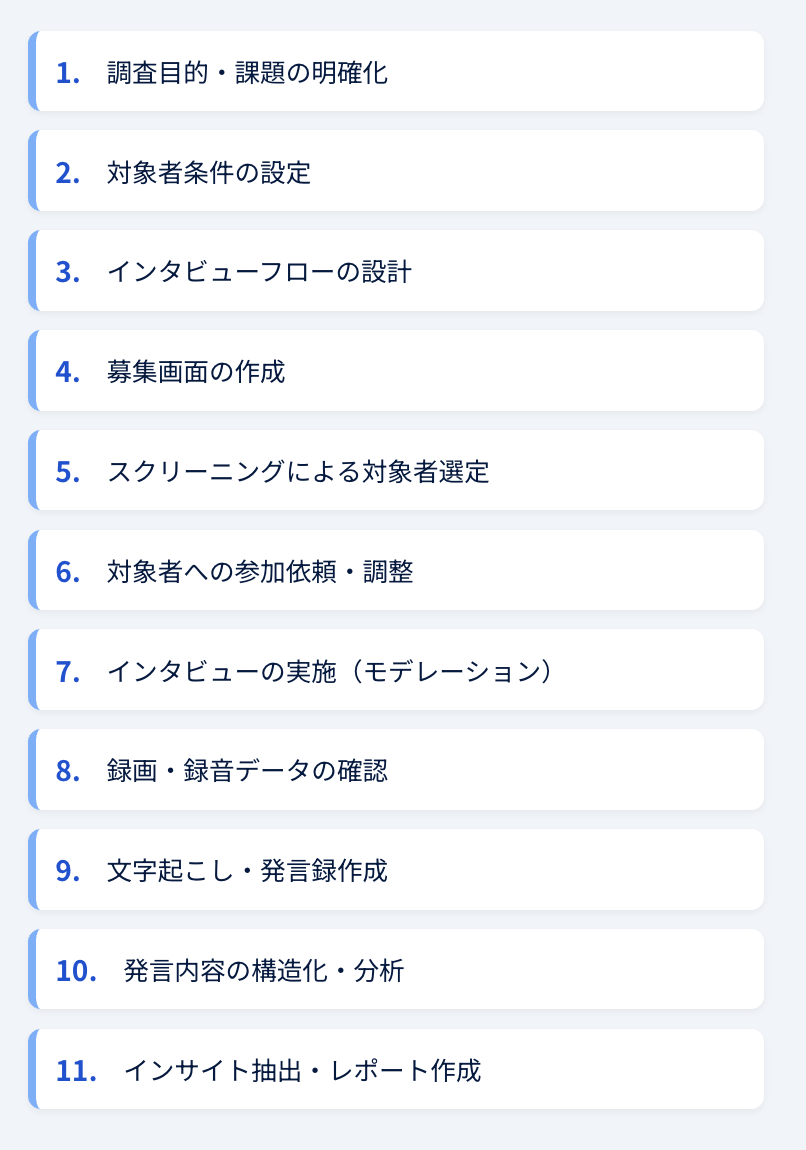Click the number 3. label
Image resolution: width=806 pixels, height=1150 pixels.
[x=68, y=272]
